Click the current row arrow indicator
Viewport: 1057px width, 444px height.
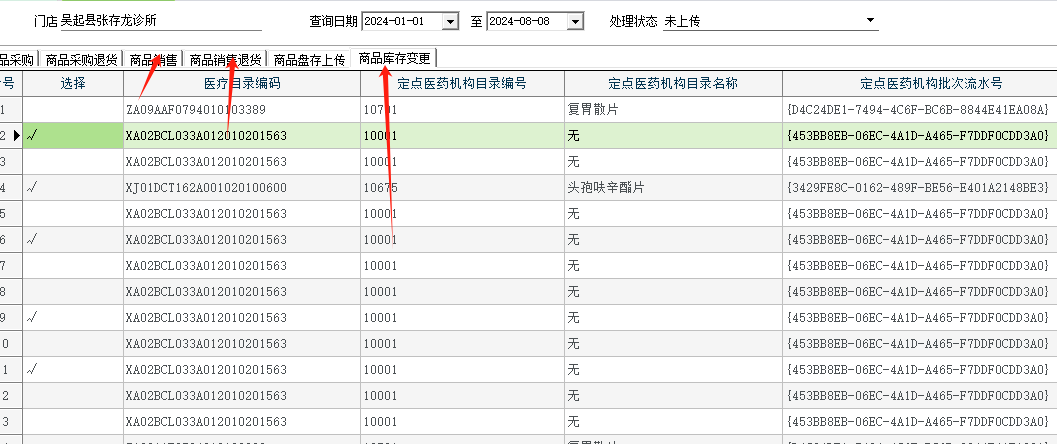click(x=15, y=136)
